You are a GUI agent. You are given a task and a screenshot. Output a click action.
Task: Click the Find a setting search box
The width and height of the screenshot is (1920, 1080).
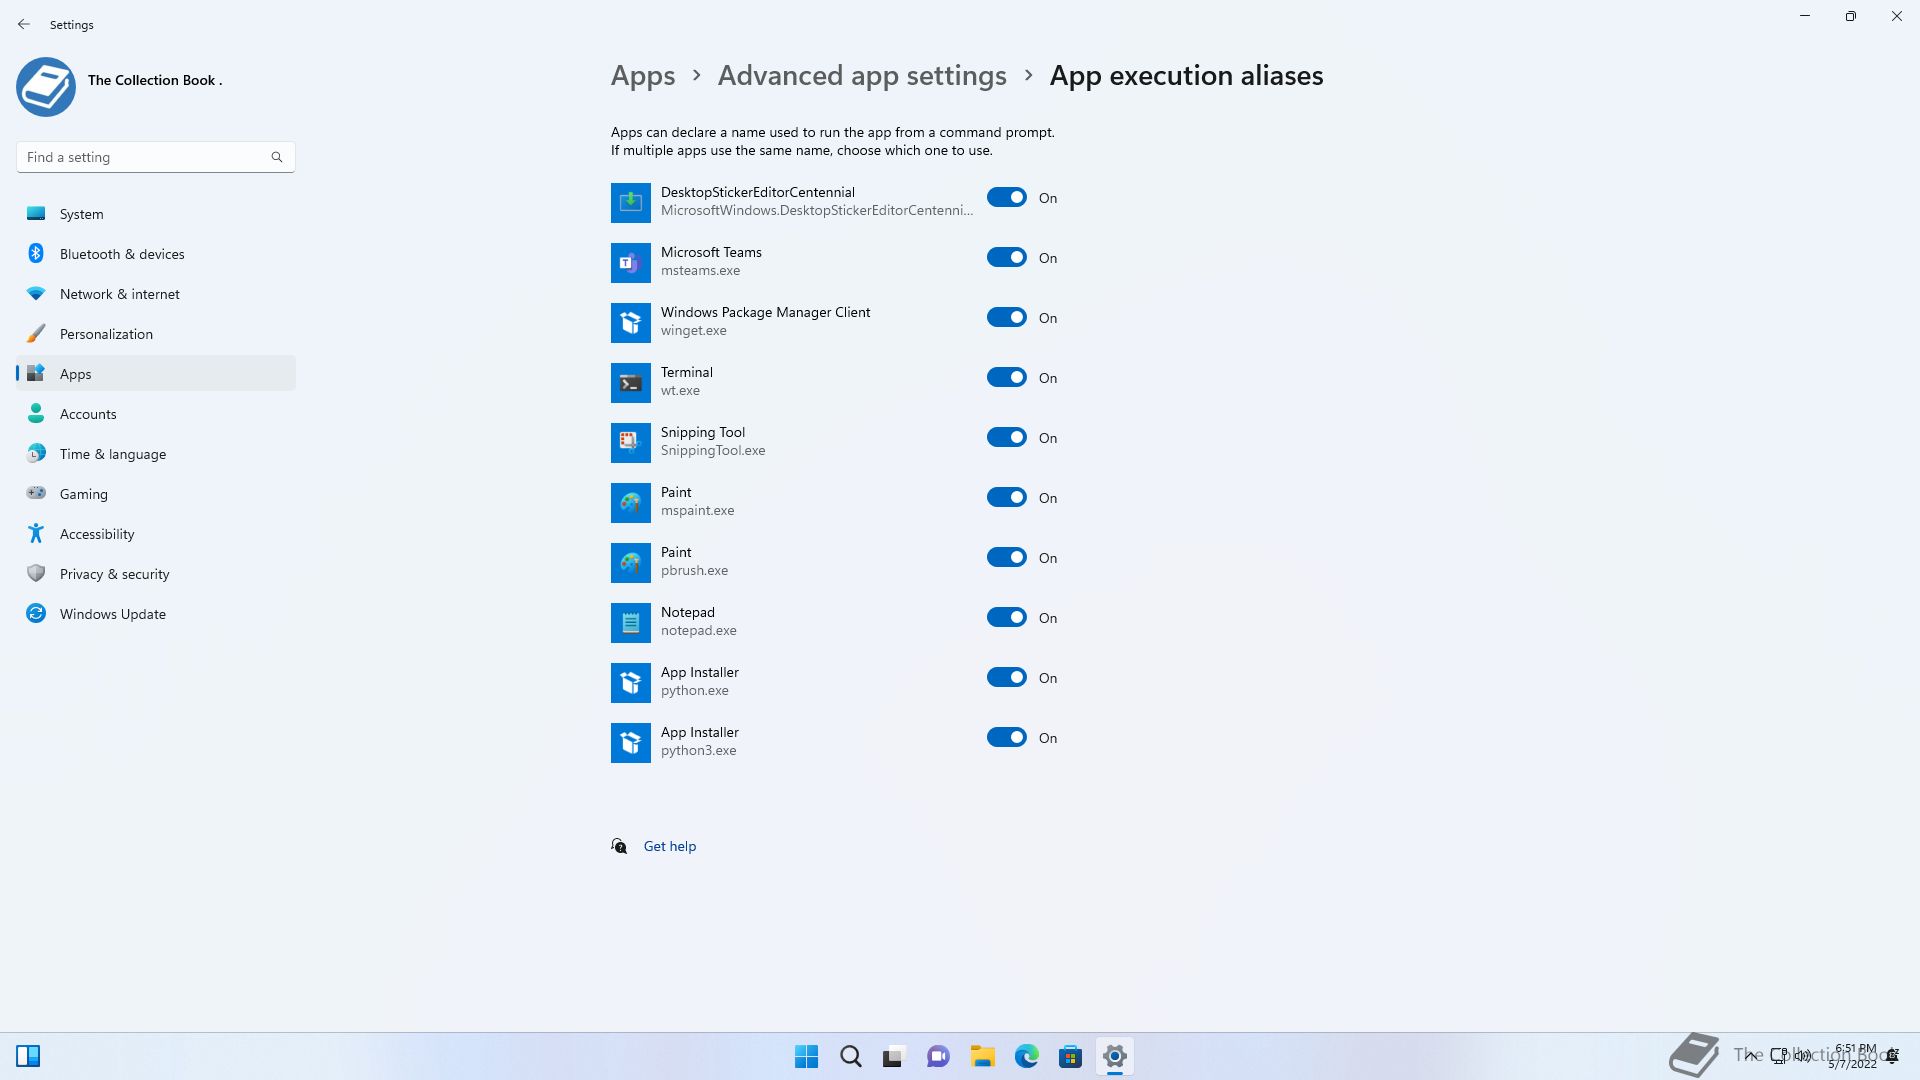point(145,157)
